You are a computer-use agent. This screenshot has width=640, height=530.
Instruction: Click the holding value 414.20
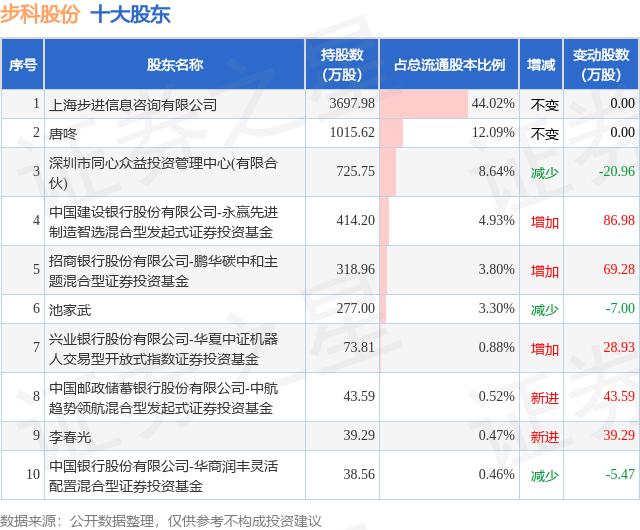pos(356,220)
